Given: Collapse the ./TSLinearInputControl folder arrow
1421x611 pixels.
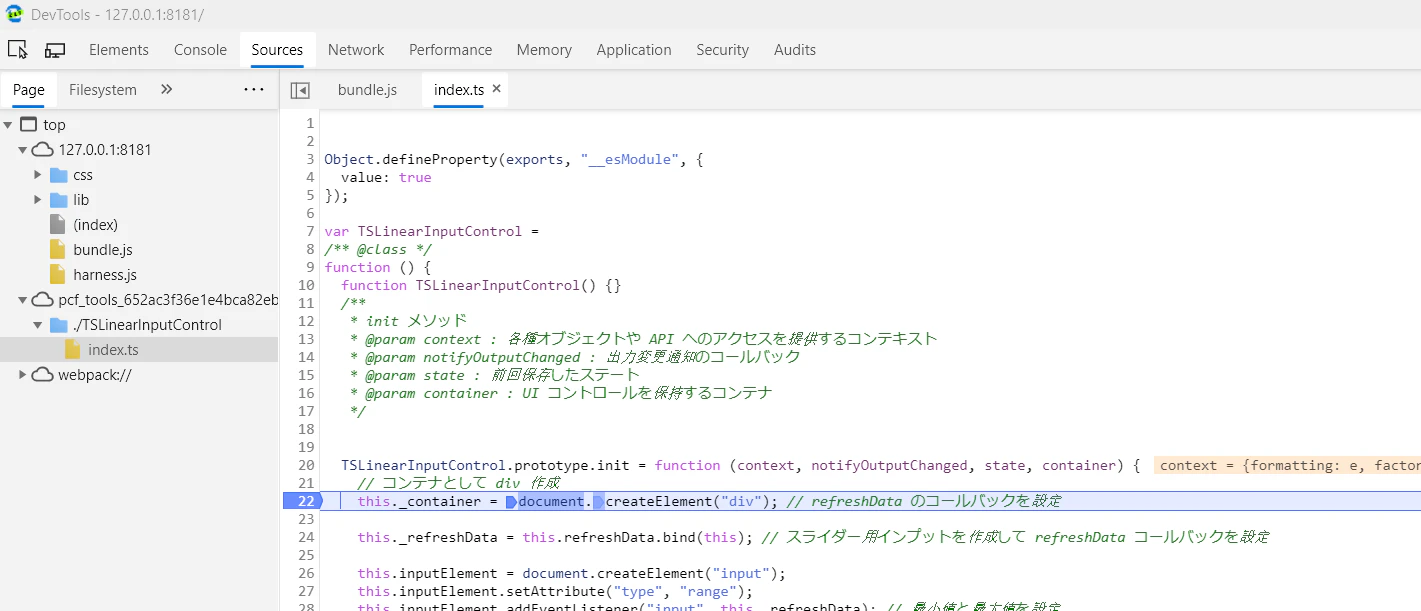Looking at the screenshot, I should pyautogui.click(x=38, y=325).
